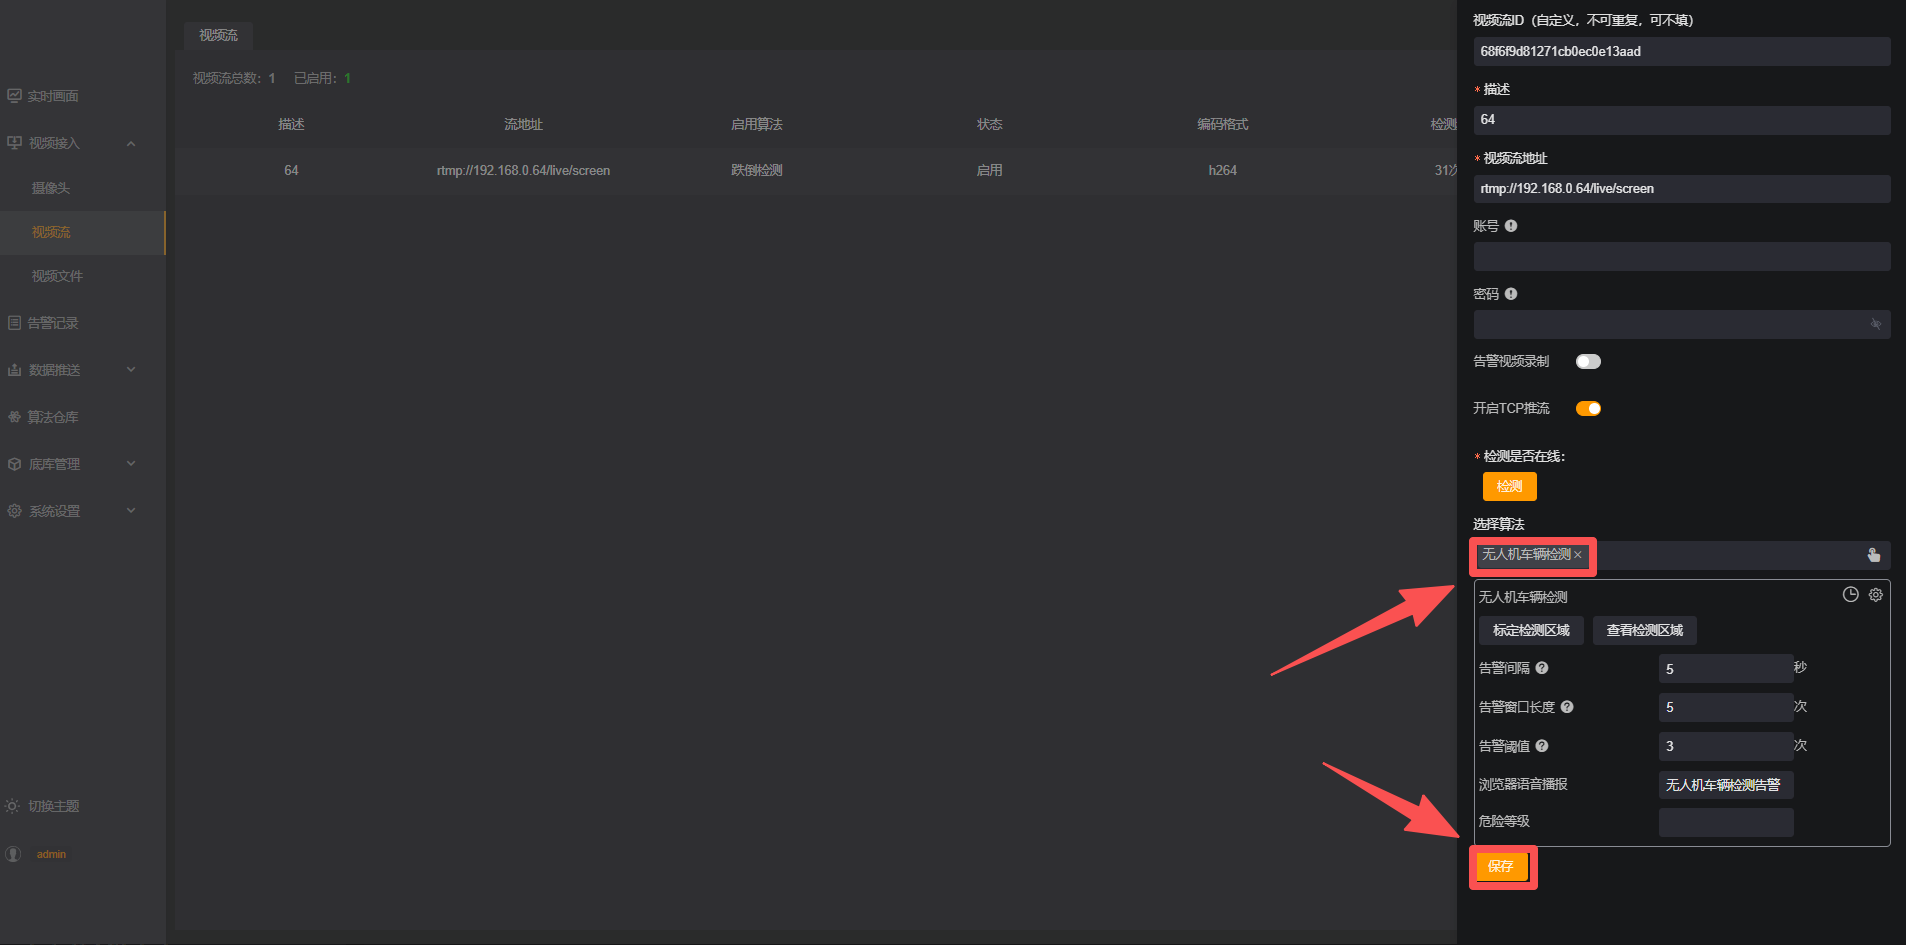Open the gear settings icon for 无人机车辆检测
This screenshot has height=945, width=1906.
(x=1876, y=595)
